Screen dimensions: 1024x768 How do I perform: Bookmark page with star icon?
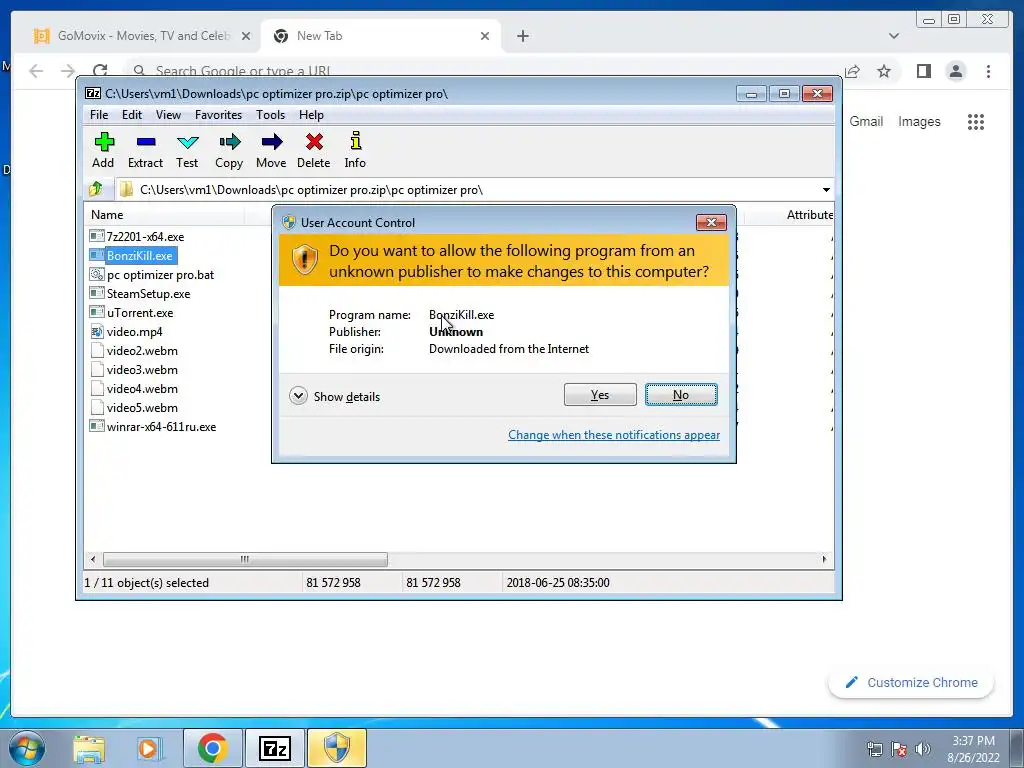(x=884, y=71)
